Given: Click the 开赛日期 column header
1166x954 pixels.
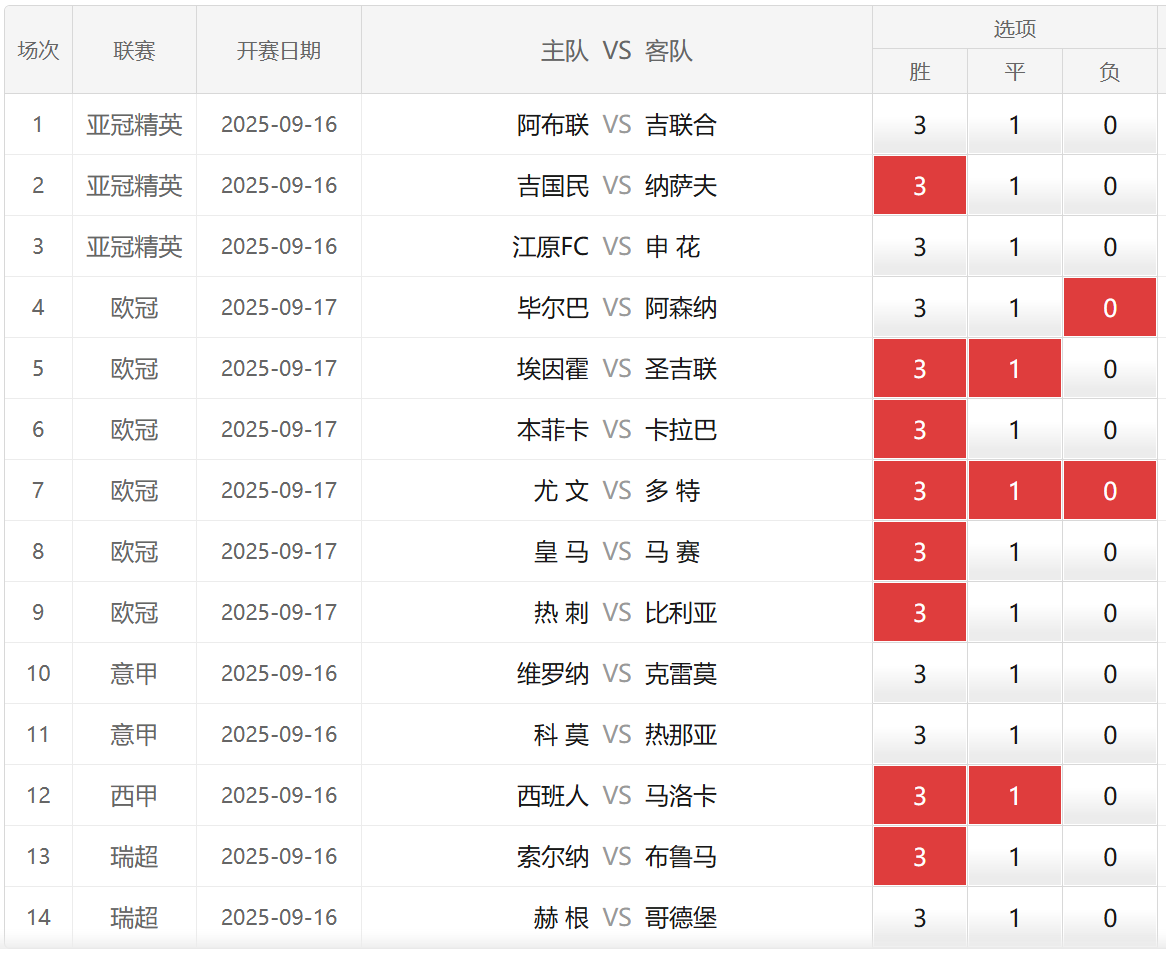Looking at the screenshot, I should point(279,51).
